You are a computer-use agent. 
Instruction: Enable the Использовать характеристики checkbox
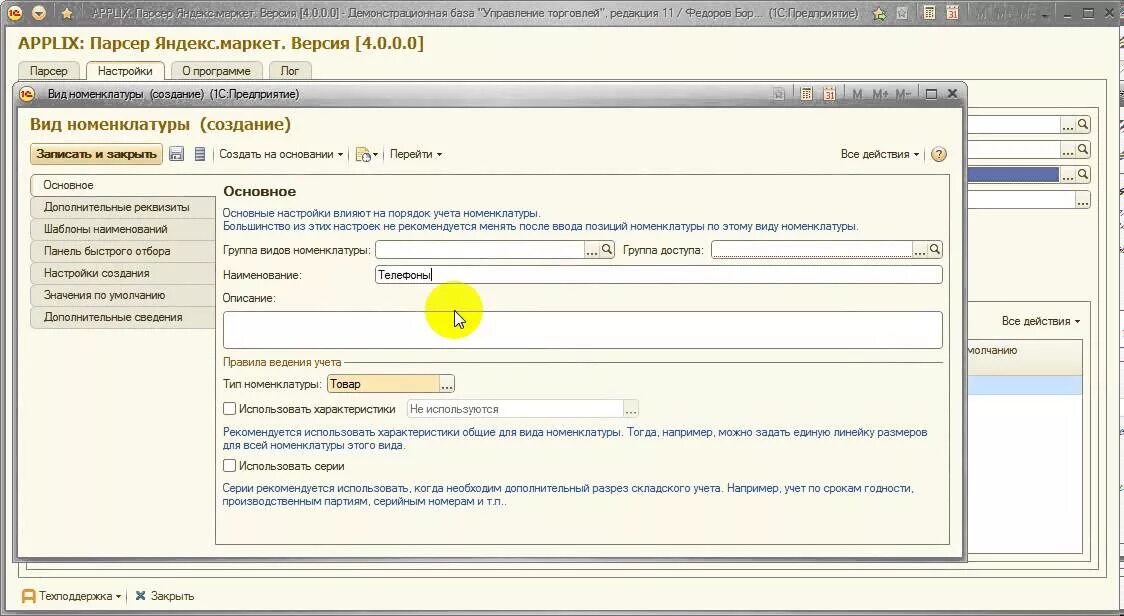click(x=229, y=409)
